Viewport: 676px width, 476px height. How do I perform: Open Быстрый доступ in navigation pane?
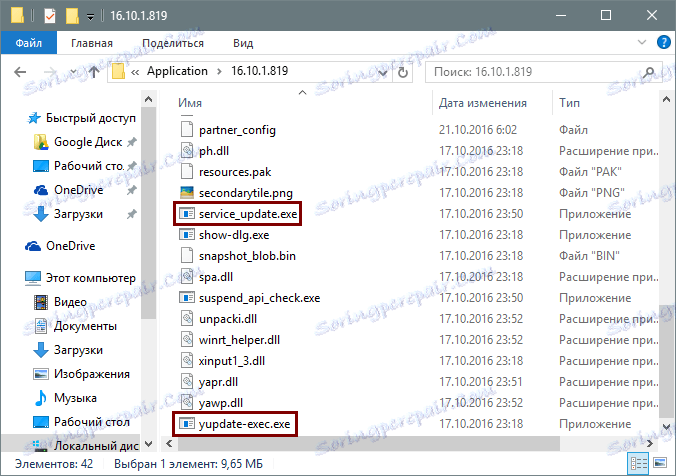[x=91, y=118]
